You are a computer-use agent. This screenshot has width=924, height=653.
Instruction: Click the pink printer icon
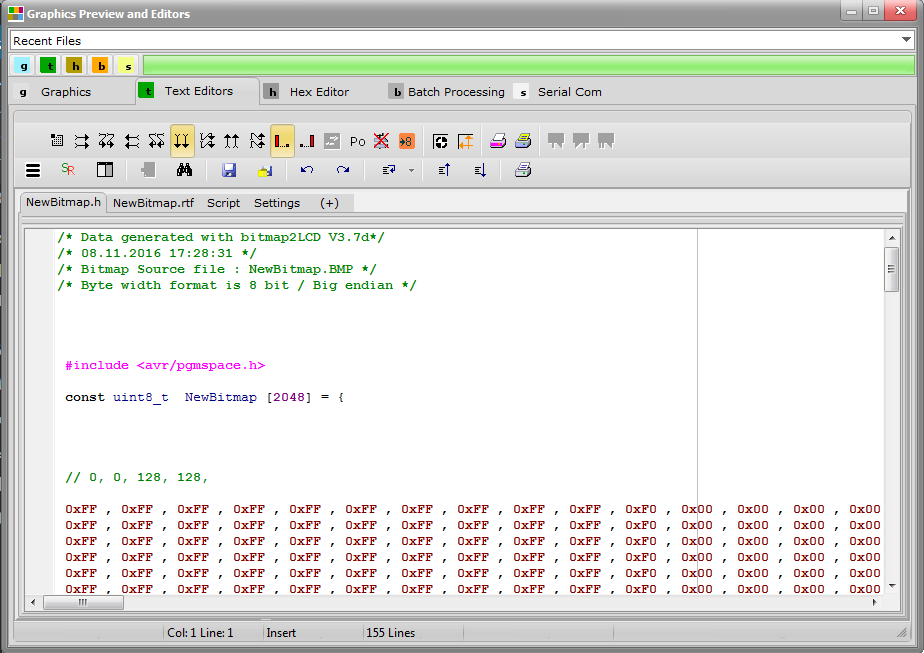(x=498, y=141)
